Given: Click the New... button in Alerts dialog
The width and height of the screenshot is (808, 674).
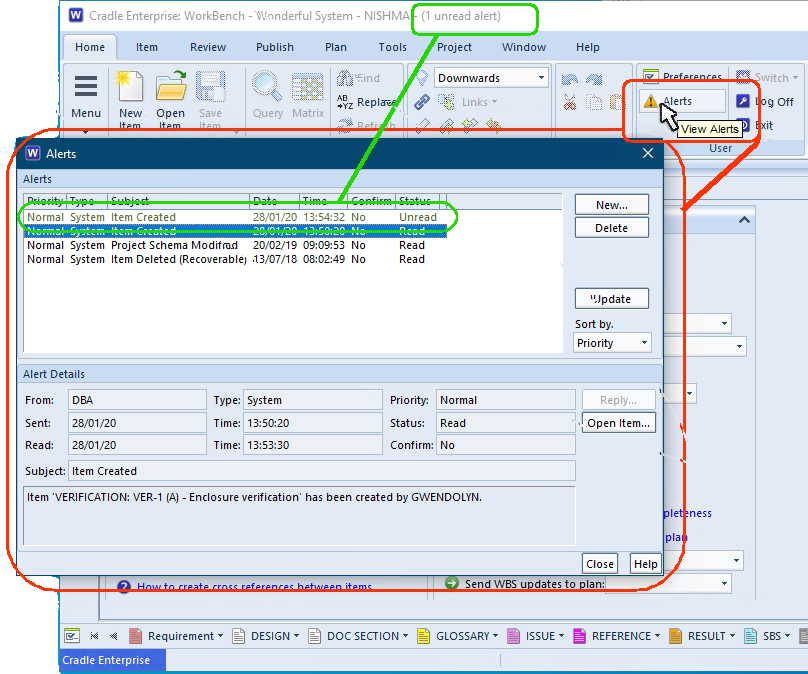Looking at the screenshot, I should [x=612, y=205].
